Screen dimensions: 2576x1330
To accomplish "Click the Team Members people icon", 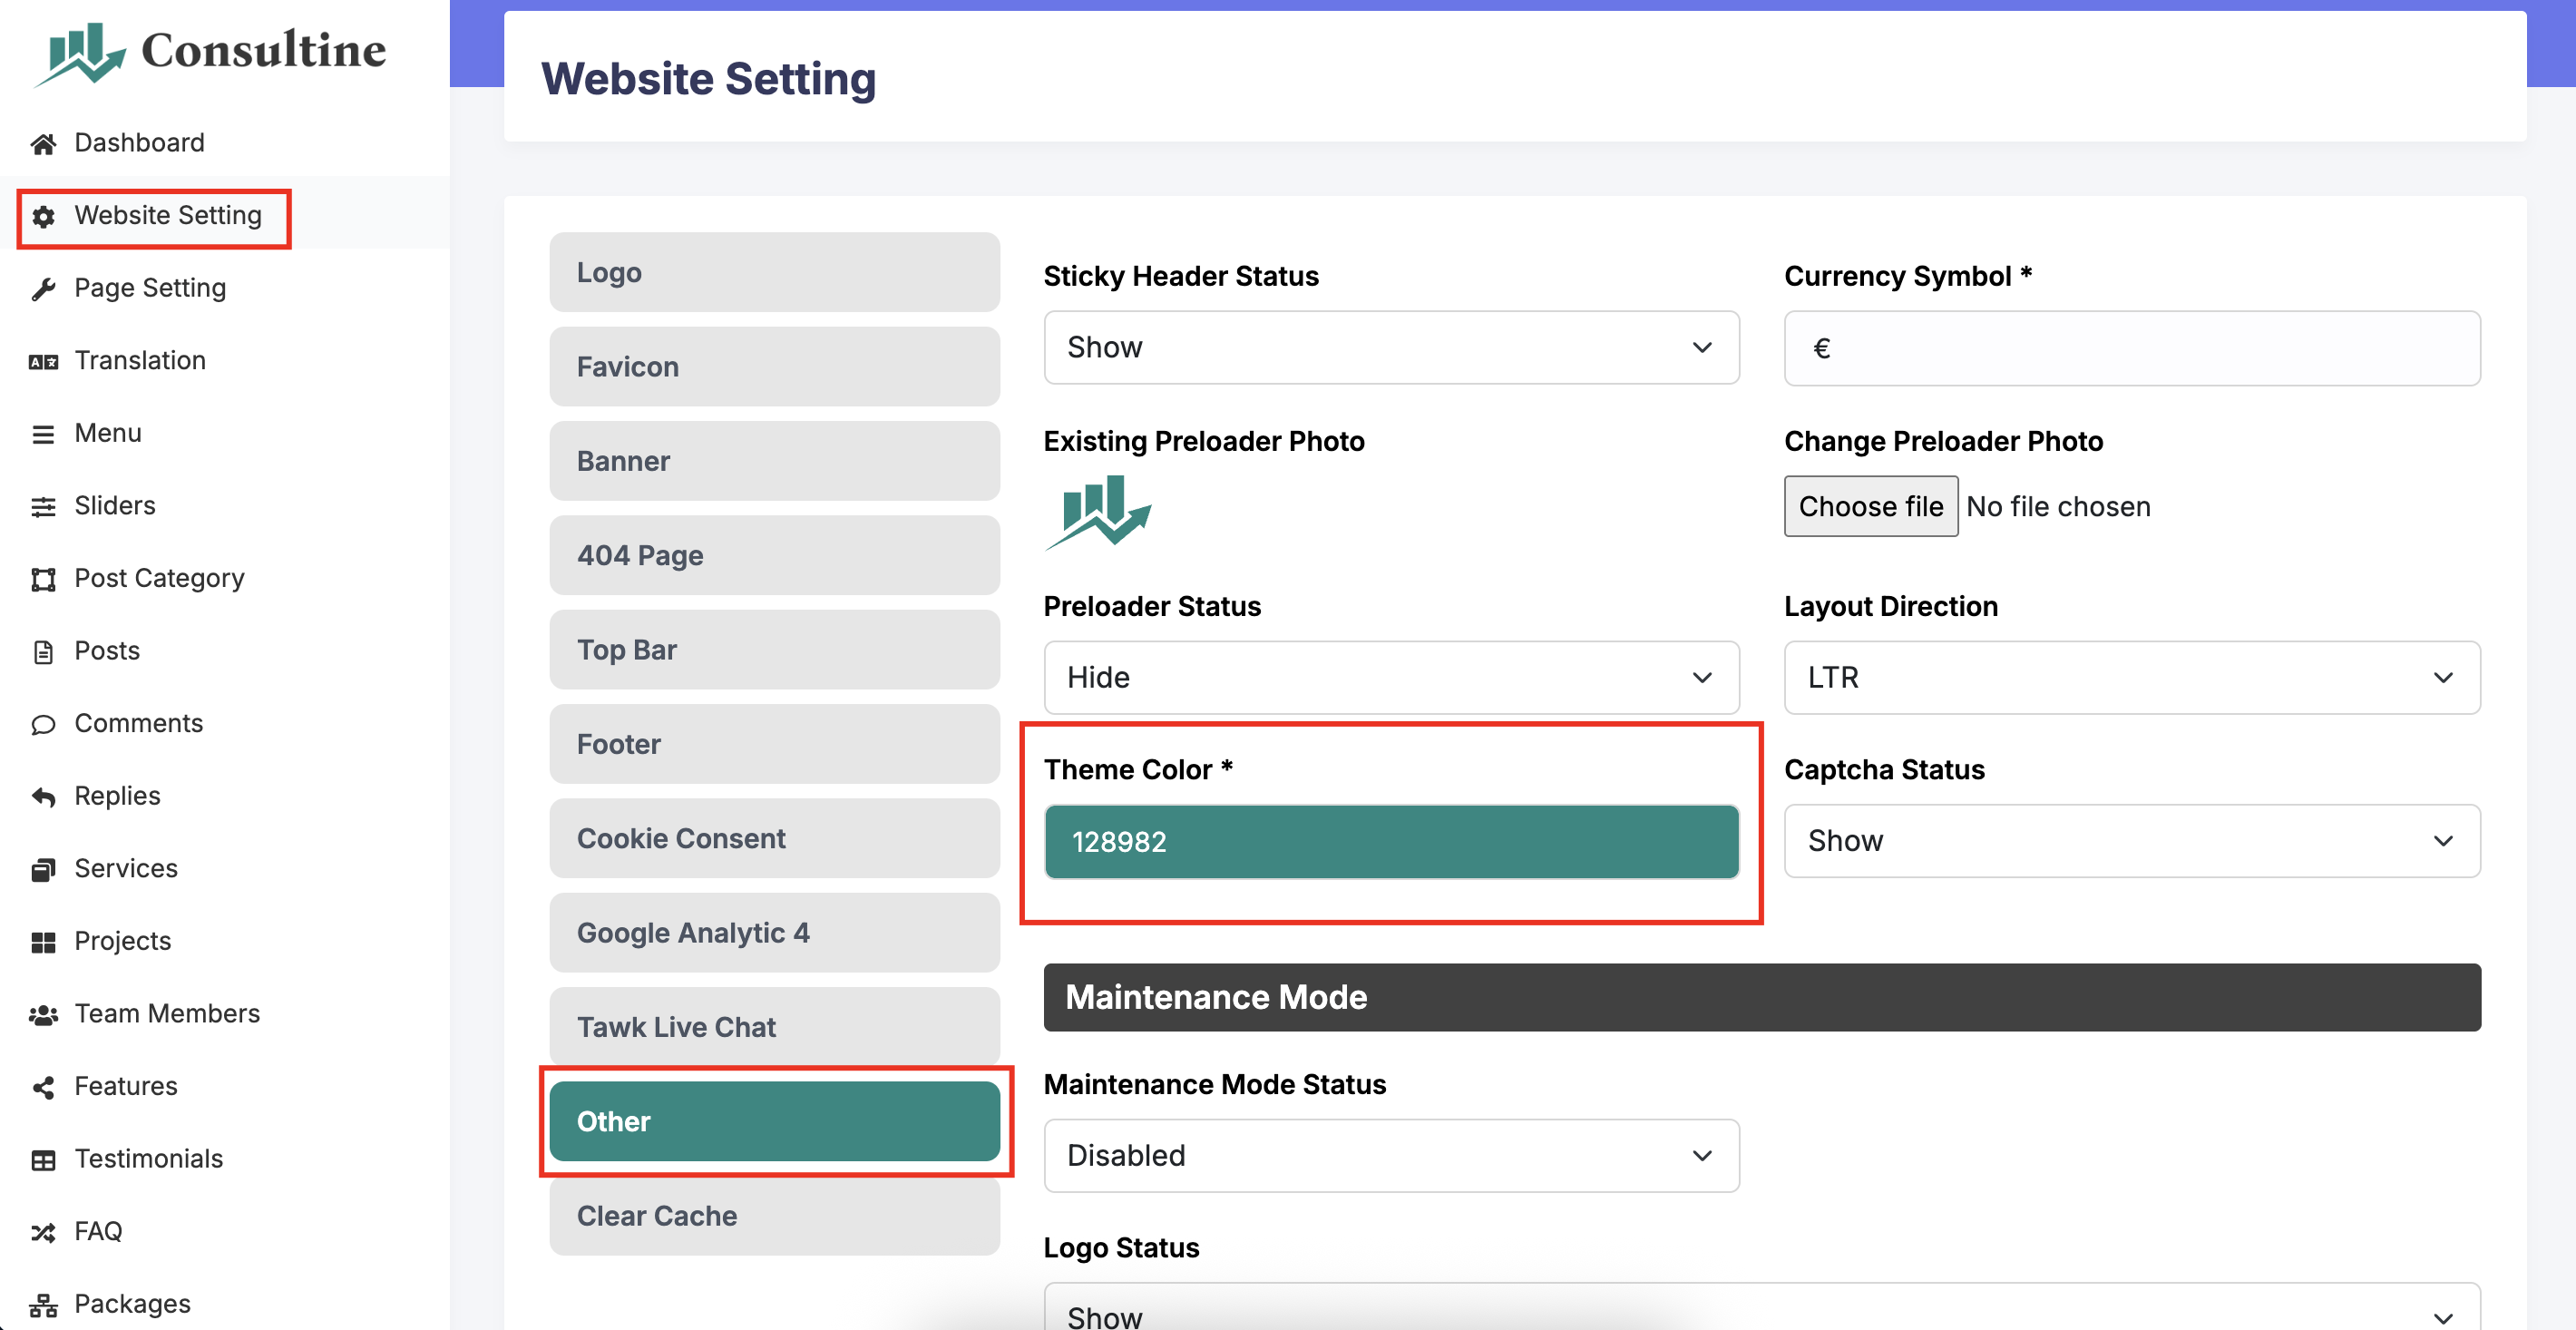I will tap(42, 1014).
